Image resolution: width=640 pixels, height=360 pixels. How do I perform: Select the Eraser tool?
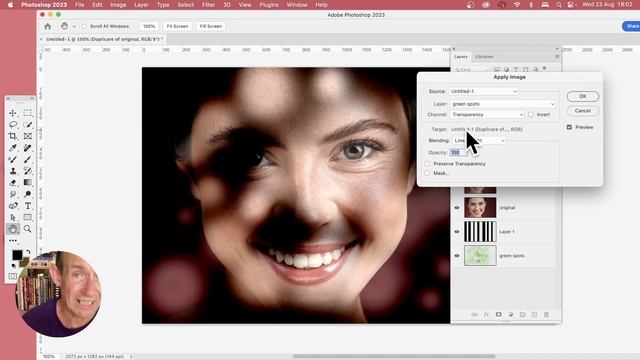click(x=13, y=182)
